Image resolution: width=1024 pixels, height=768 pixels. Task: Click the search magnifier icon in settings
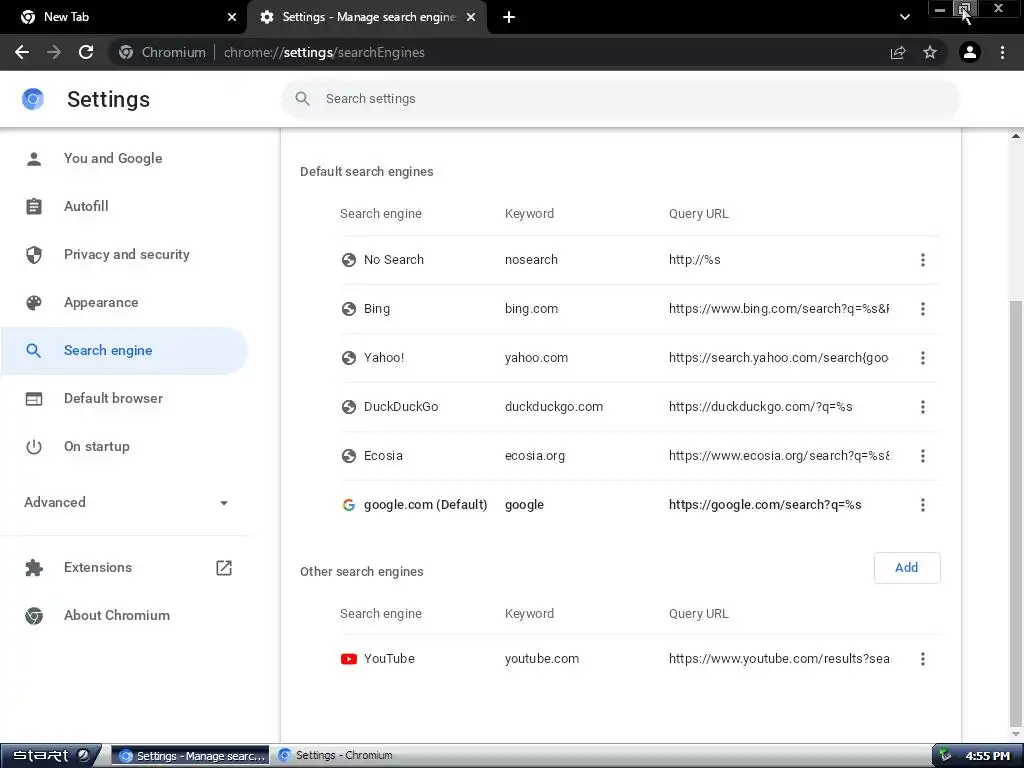pyautogui.click(x=302, y=99)
